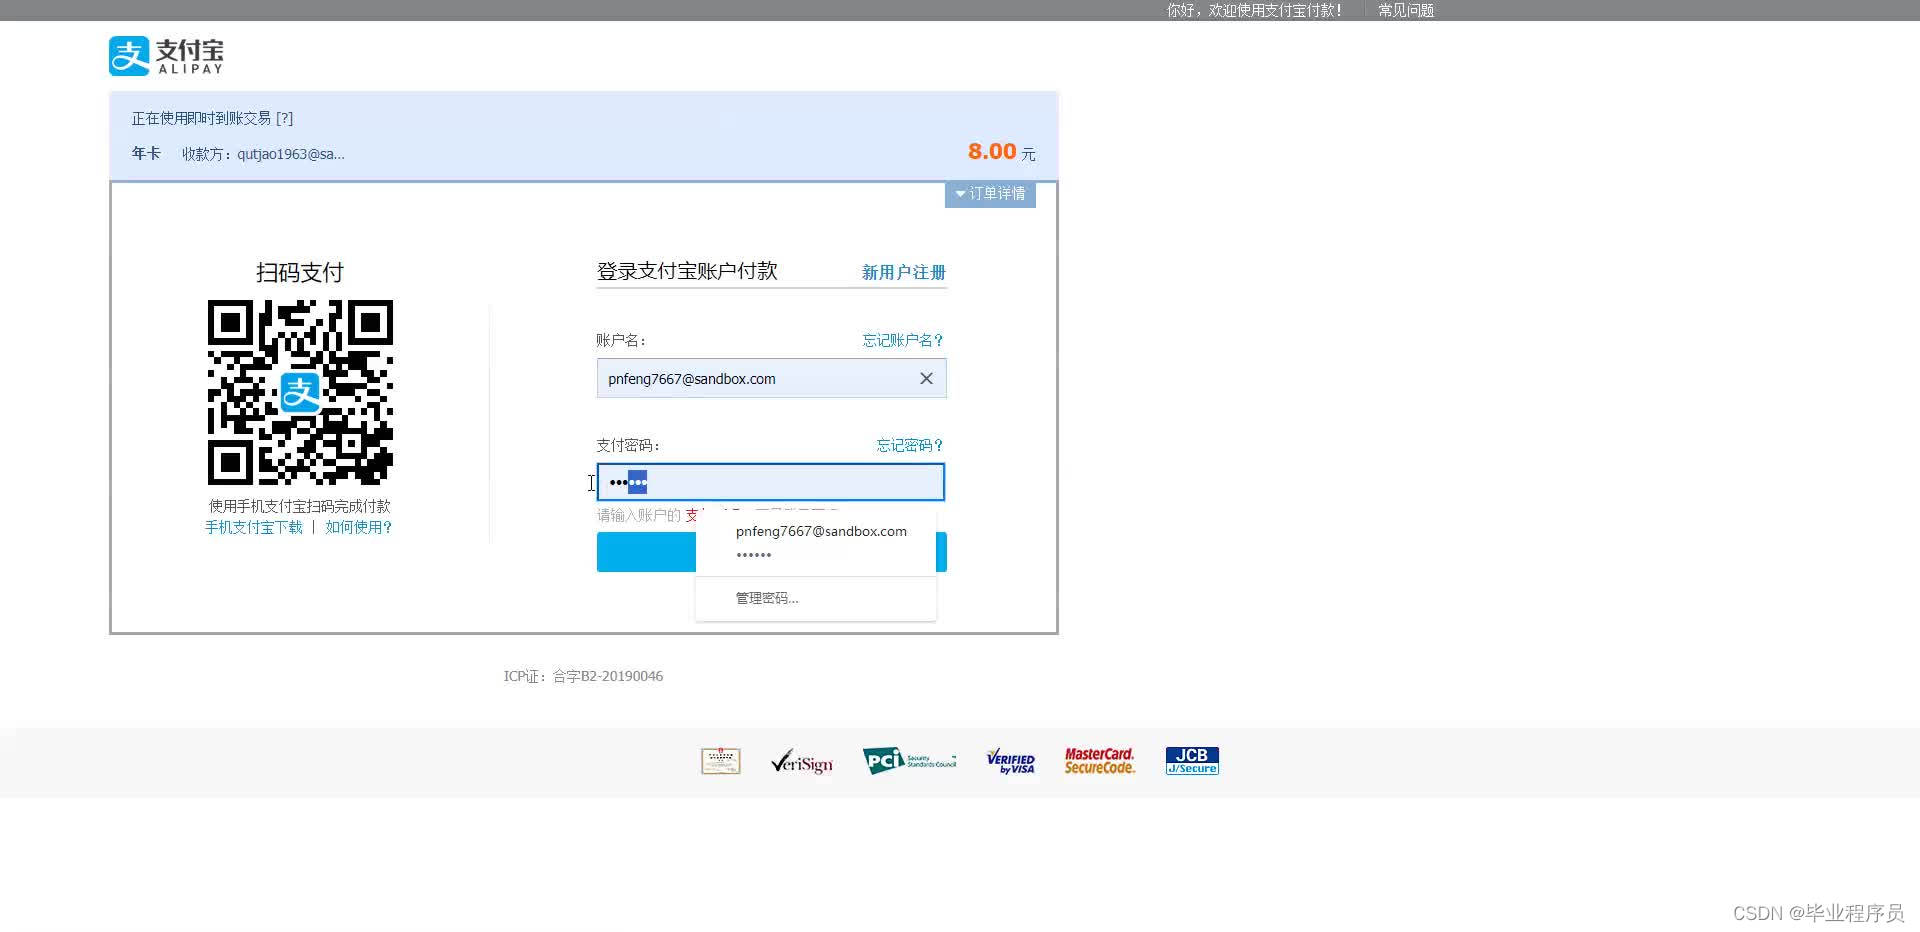Focus the payment password input field
This screenshot has width=1920, height=932.
coord(771,482)
